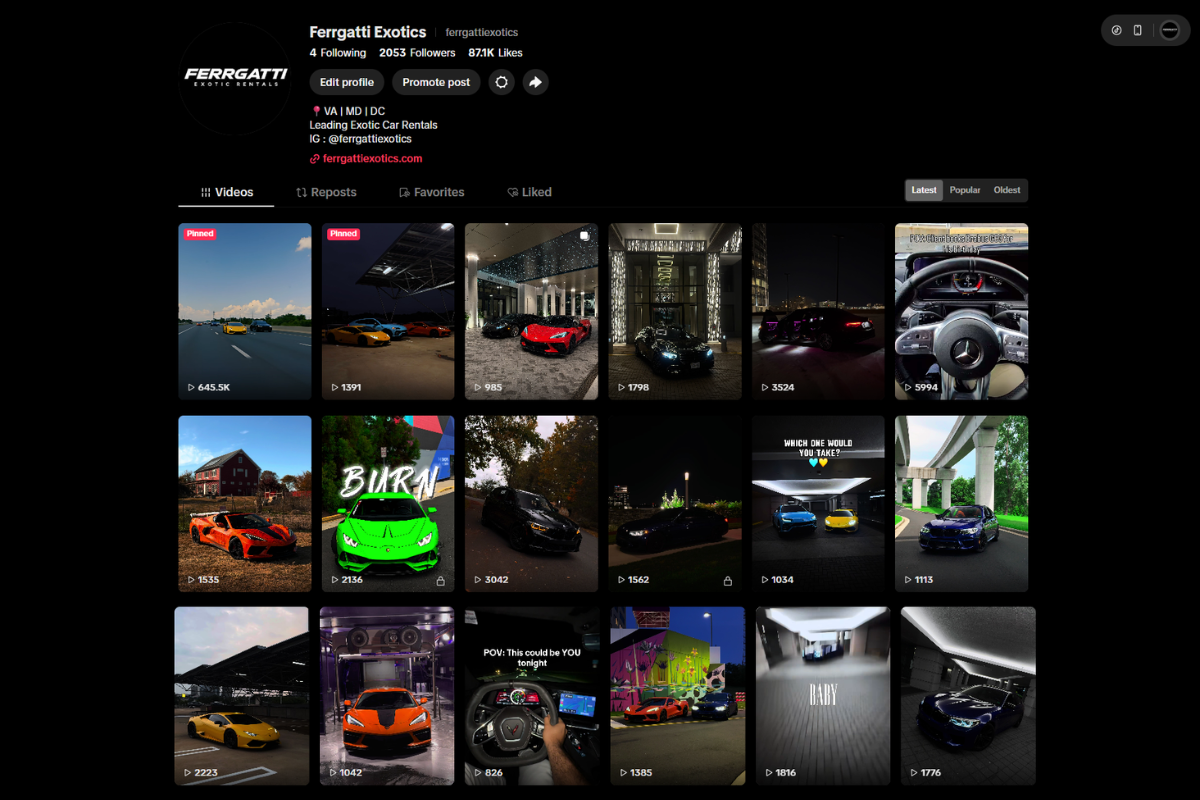Viewport: 1200px width, 800px height.
Task: Open the dark blue car video, 1776 views
Action: (x=968, y=696)
